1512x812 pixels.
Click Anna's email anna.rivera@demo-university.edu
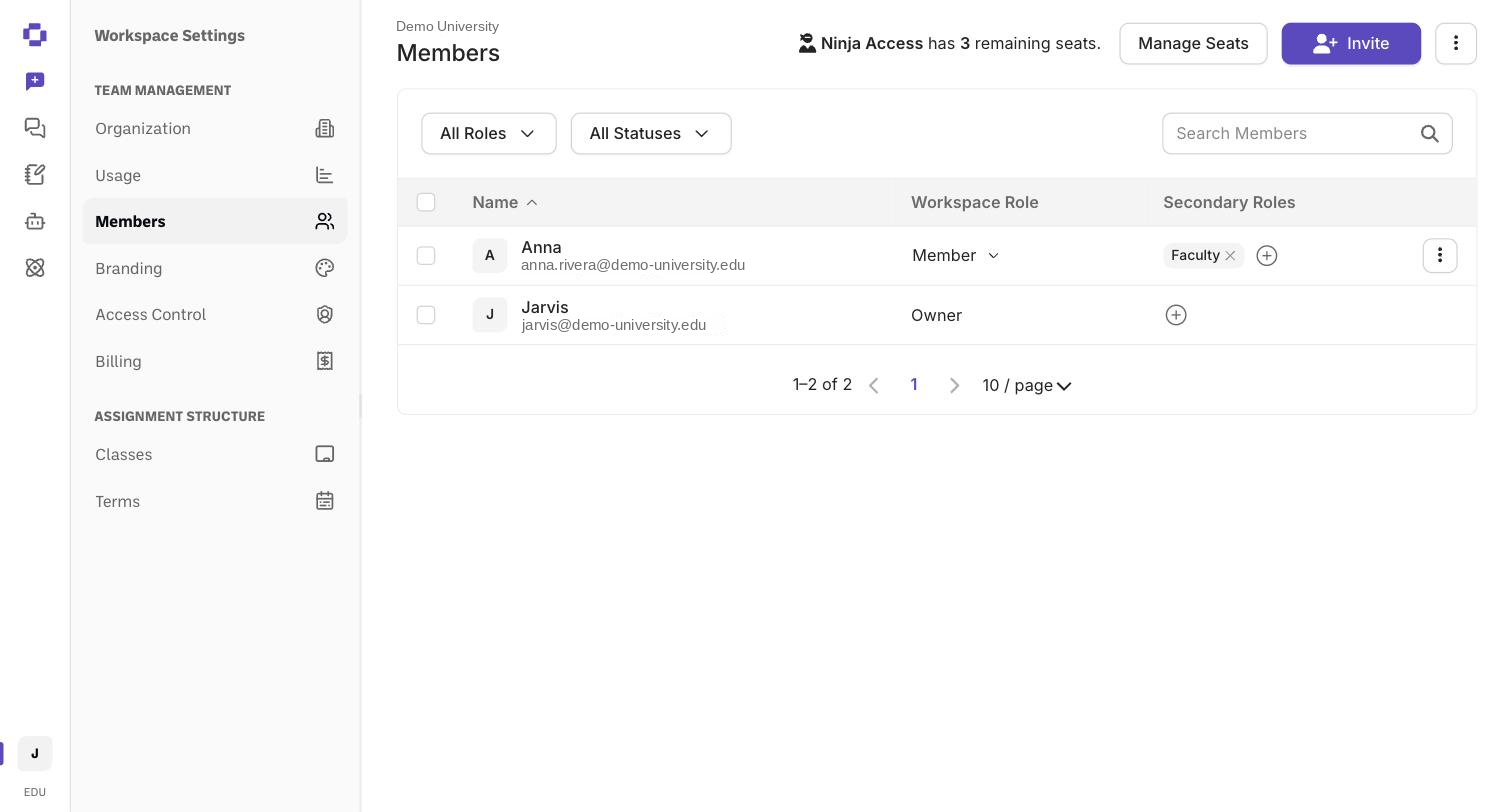click(x=633, y=265)
